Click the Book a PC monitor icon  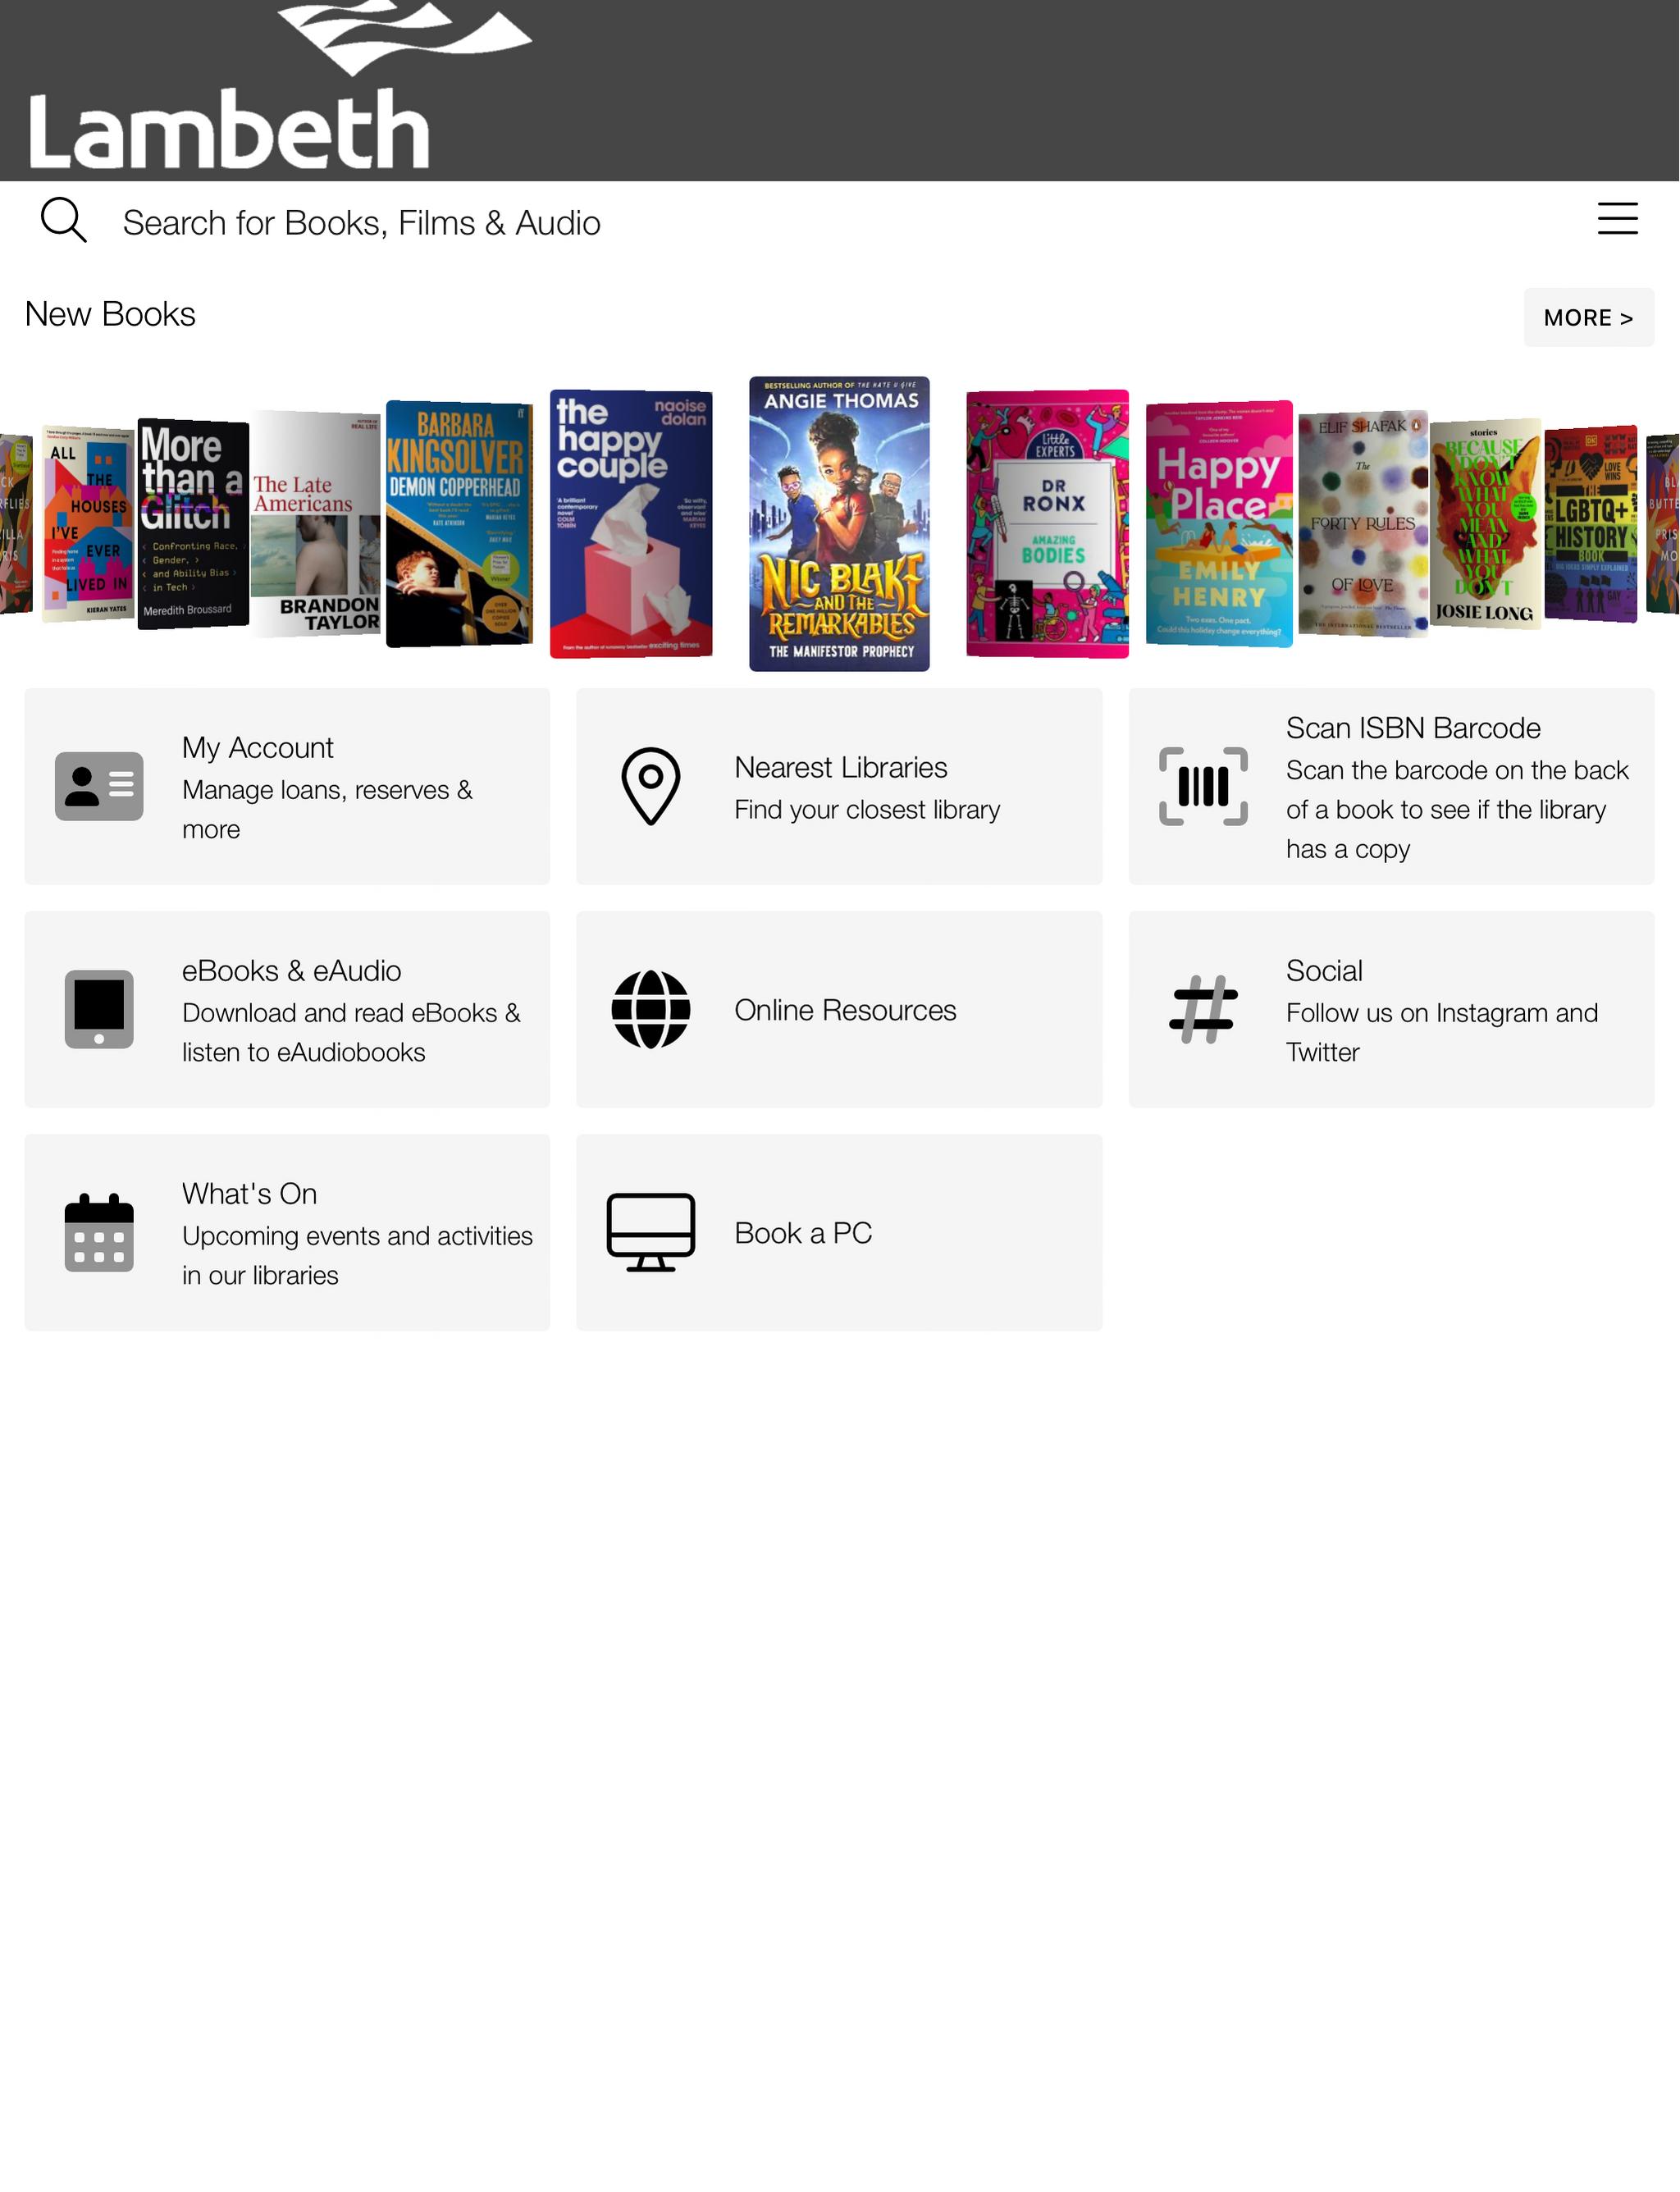(651, 1232)
